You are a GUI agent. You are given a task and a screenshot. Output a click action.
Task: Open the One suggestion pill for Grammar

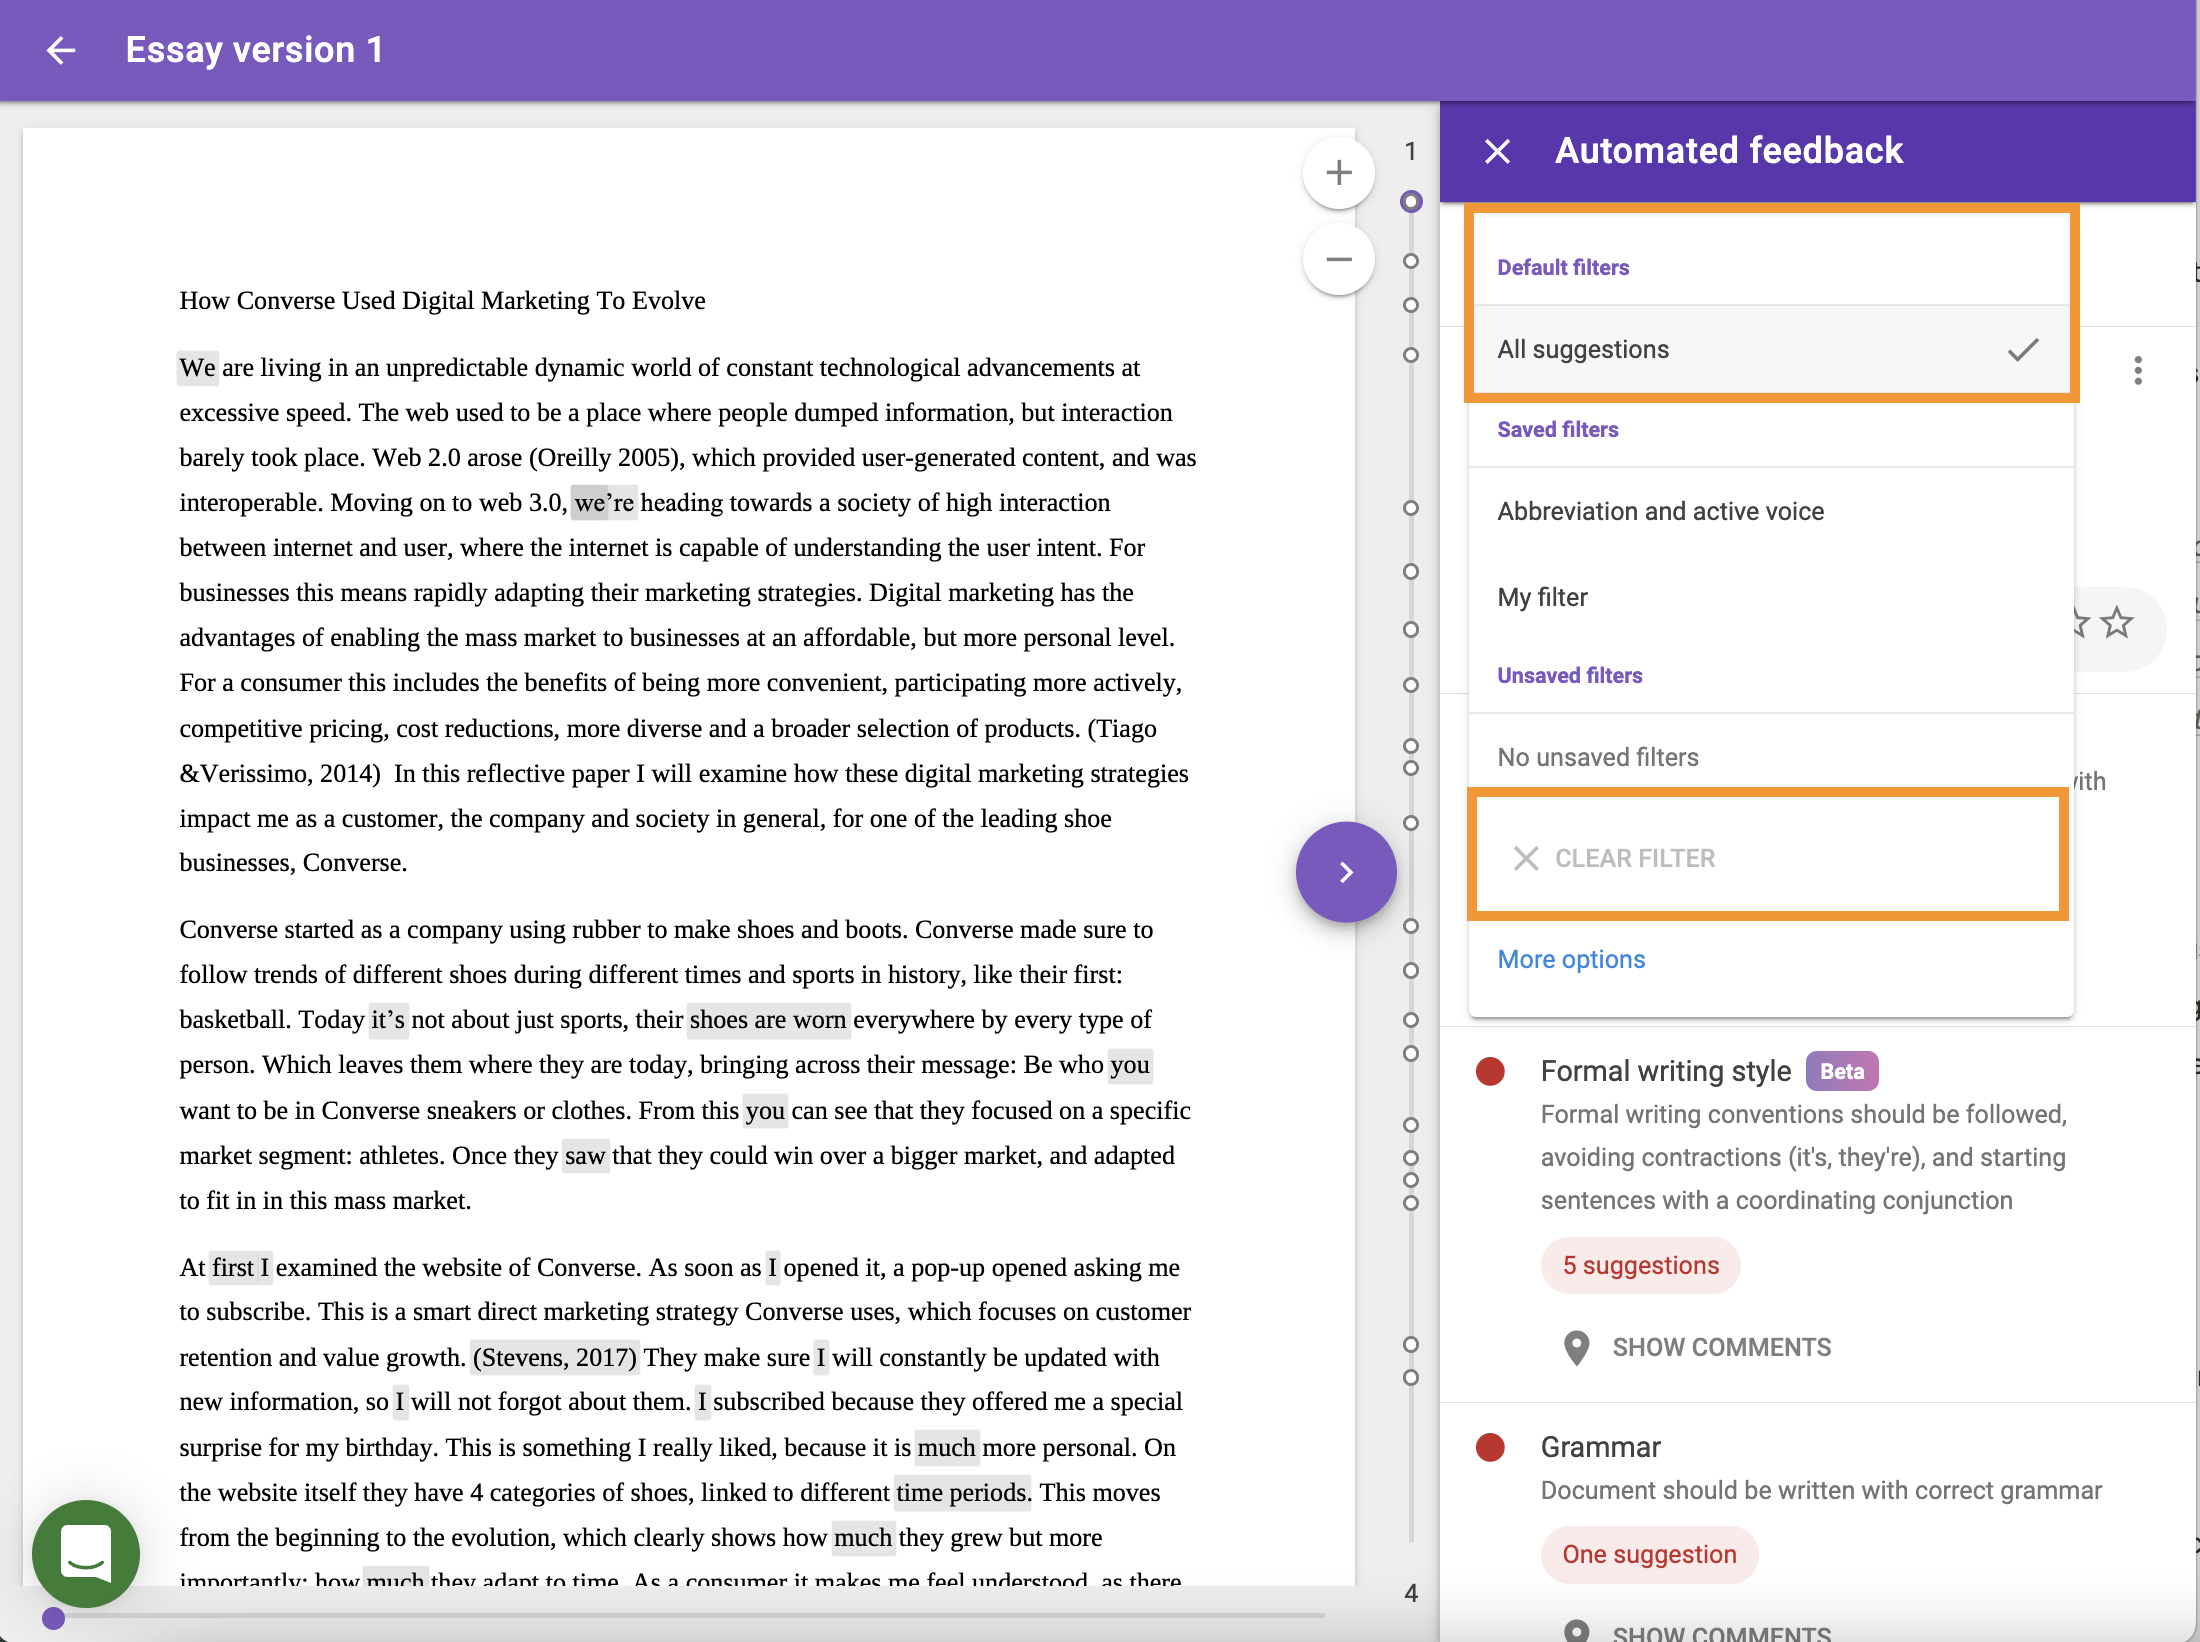(1649, 1554)
